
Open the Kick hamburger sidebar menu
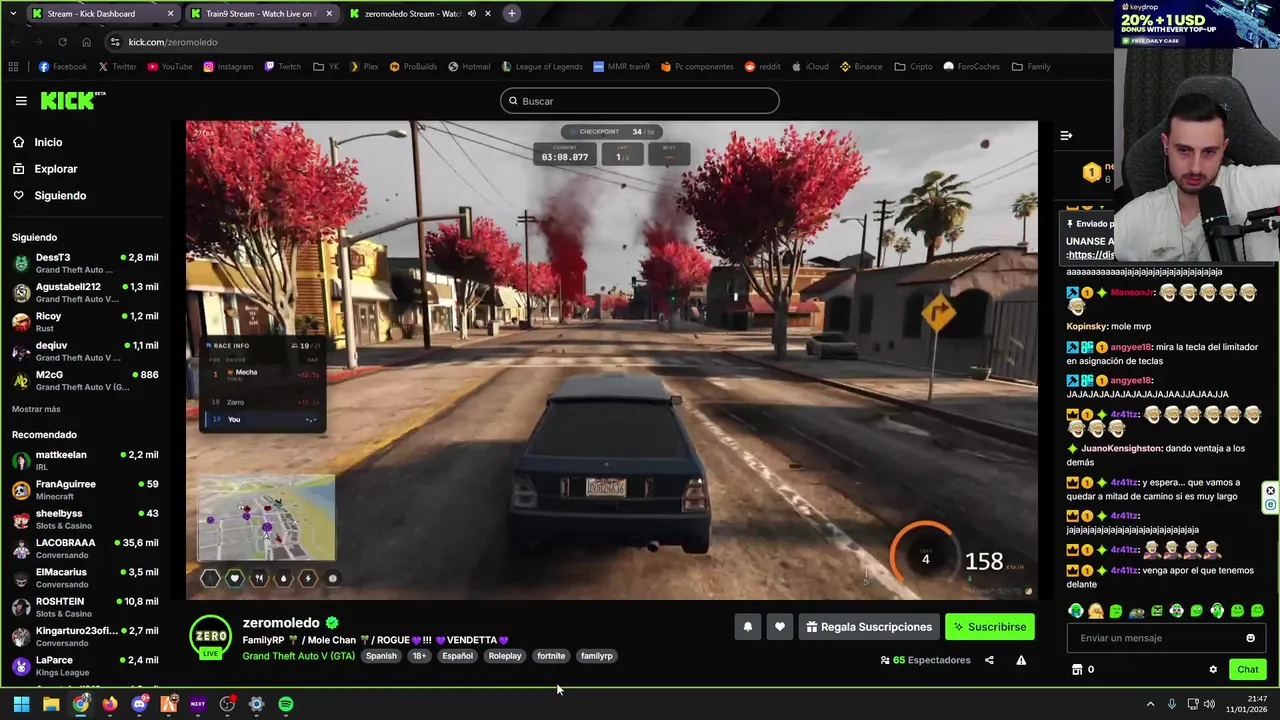point(21,101)
